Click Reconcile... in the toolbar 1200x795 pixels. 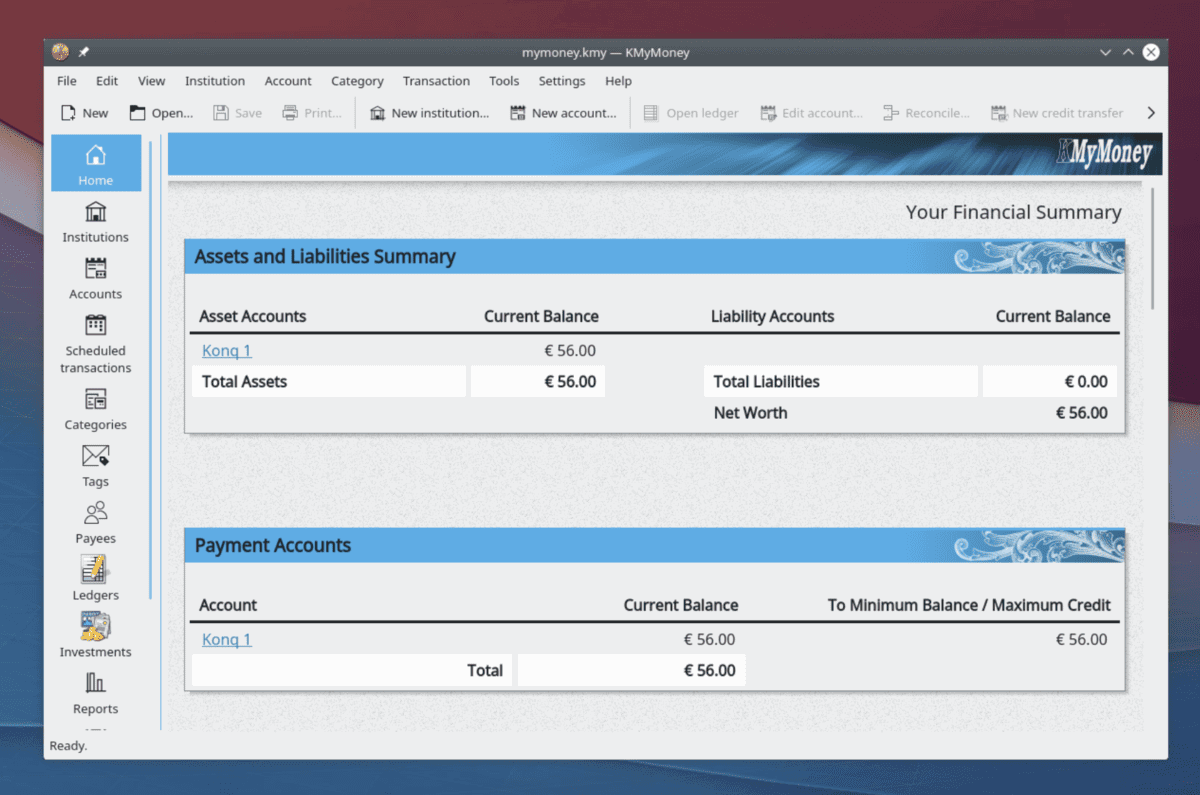926,113
